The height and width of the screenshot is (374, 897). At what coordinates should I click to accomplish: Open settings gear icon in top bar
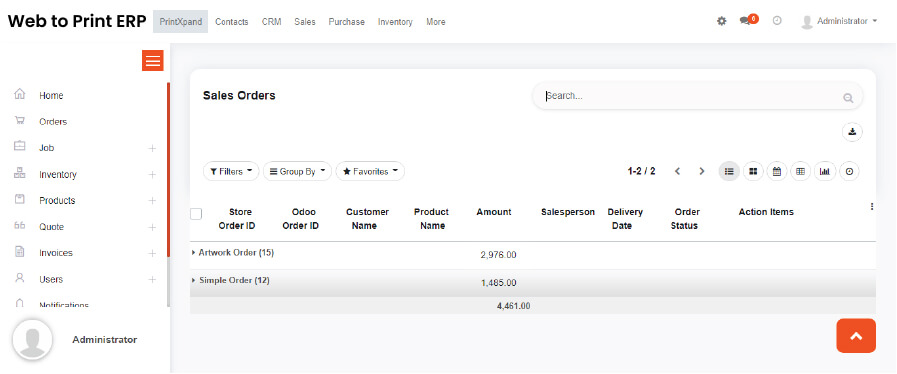[722, 21]
